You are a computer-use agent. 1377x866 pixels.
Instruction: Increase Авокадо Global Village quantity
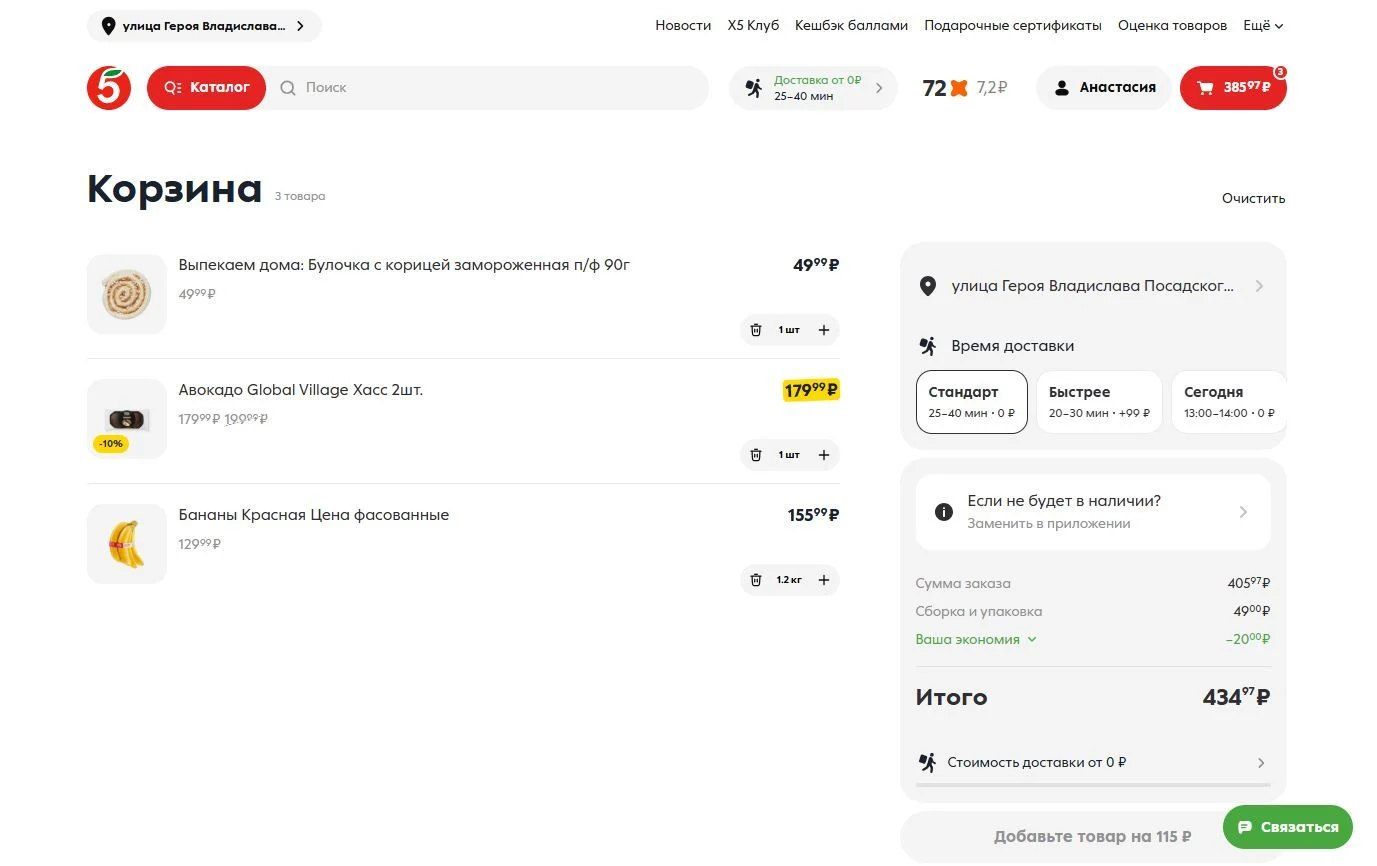click(824, 455)
